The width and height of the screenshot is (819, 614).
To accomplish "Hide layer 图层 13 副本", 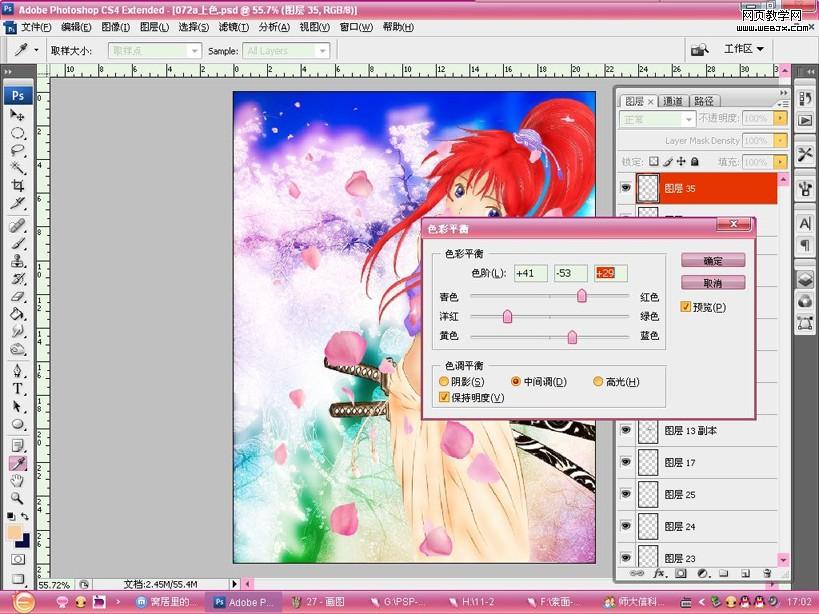I will (x=625, y=430).
